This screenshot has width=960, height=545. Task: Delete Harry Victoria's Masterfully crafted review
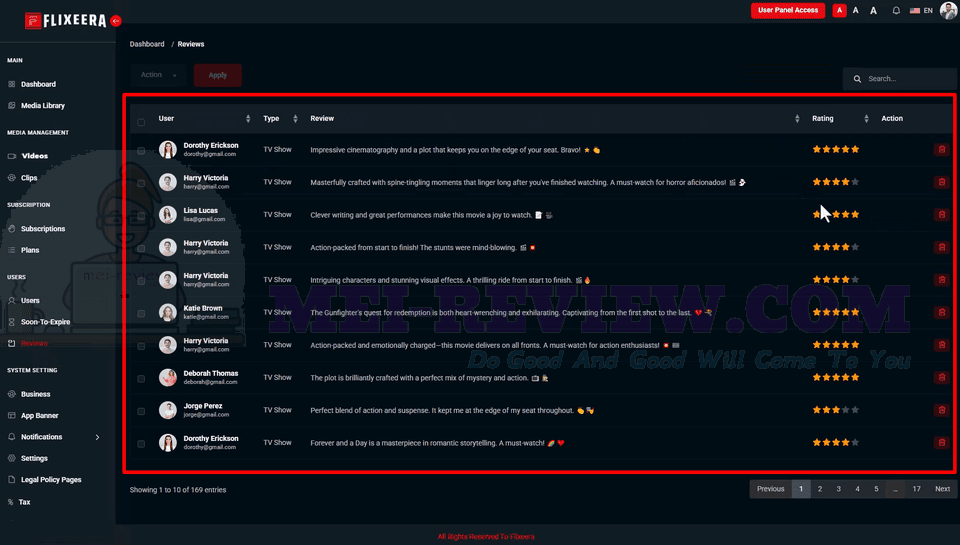pyautogui.click(x=942, y=182)
